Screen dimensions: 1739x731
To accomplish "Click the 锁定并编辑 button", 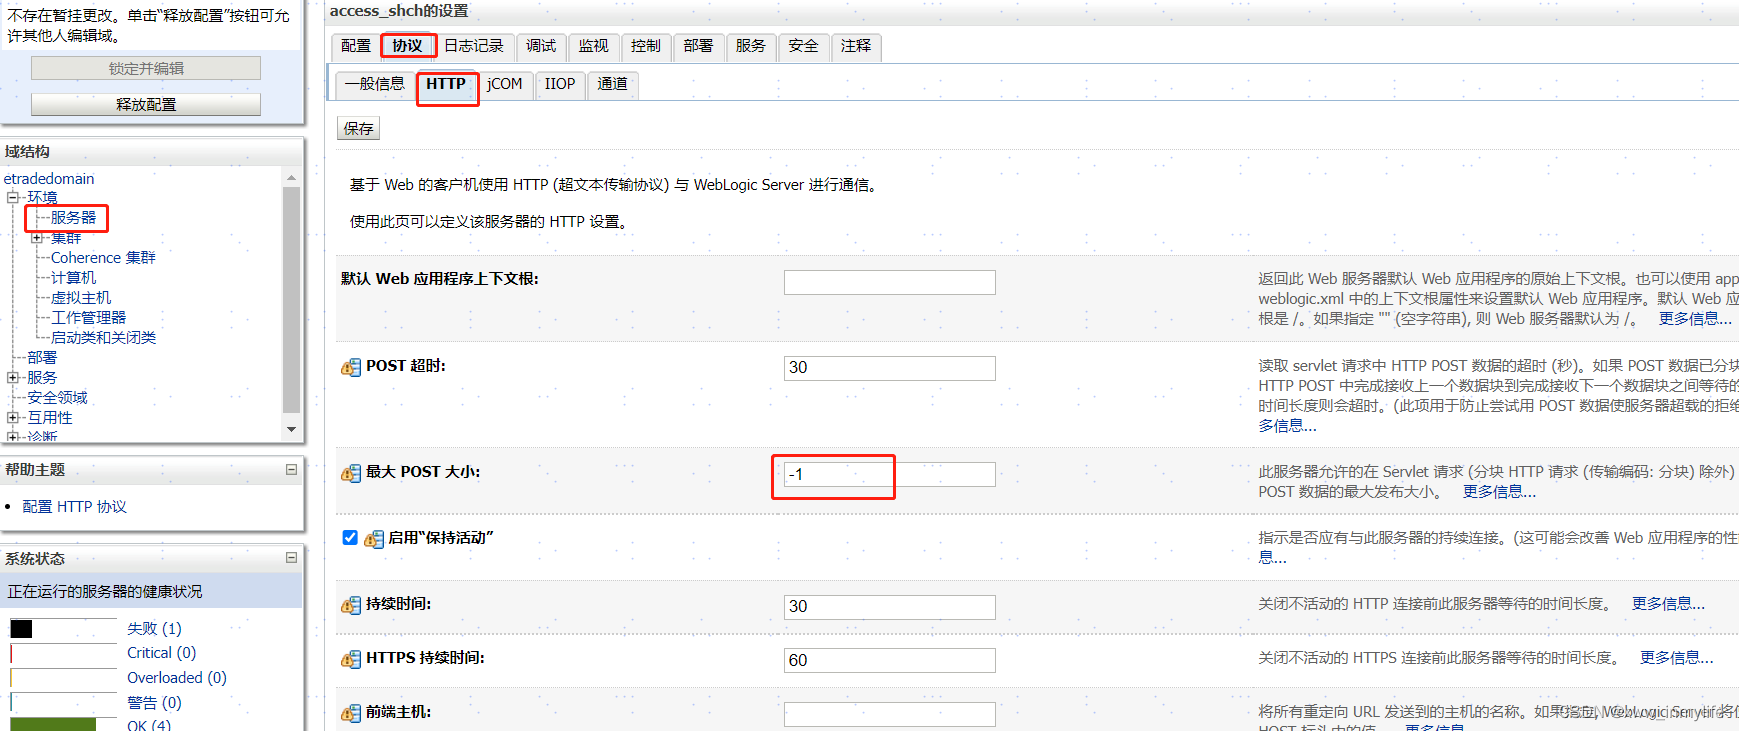I will [146, 68].
